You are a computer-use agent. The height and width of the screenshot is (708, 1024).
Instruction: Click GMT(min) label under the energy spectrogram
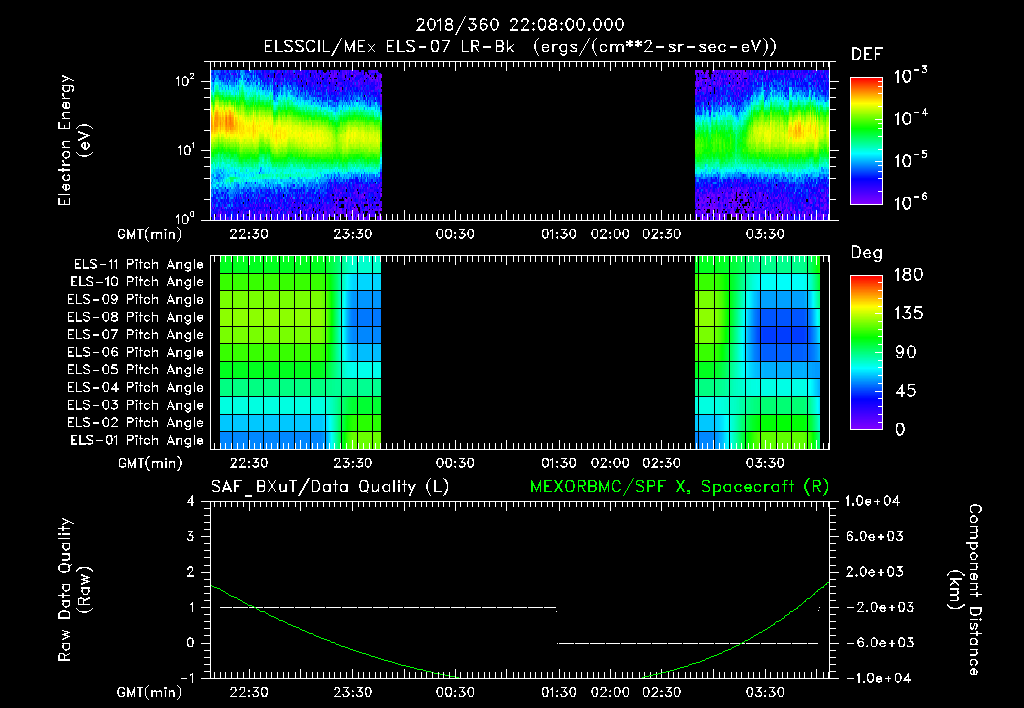click(x=150, y=234)
